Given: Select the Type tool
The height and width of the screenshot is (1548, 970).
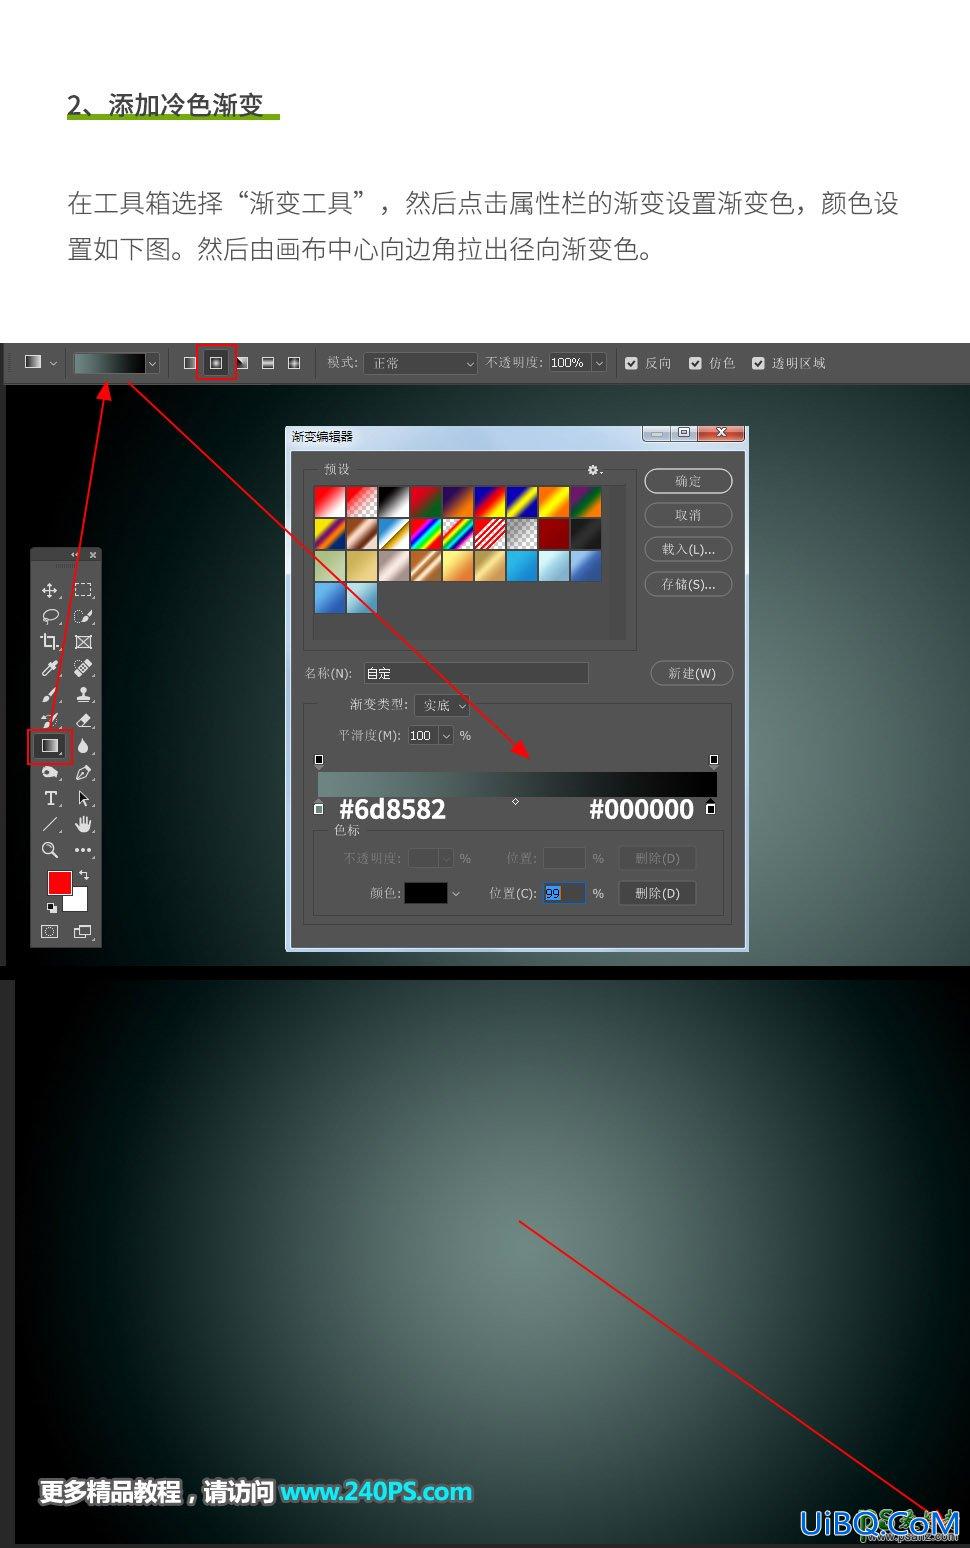Looking at the screenshot, I should (x=50, y=798).
